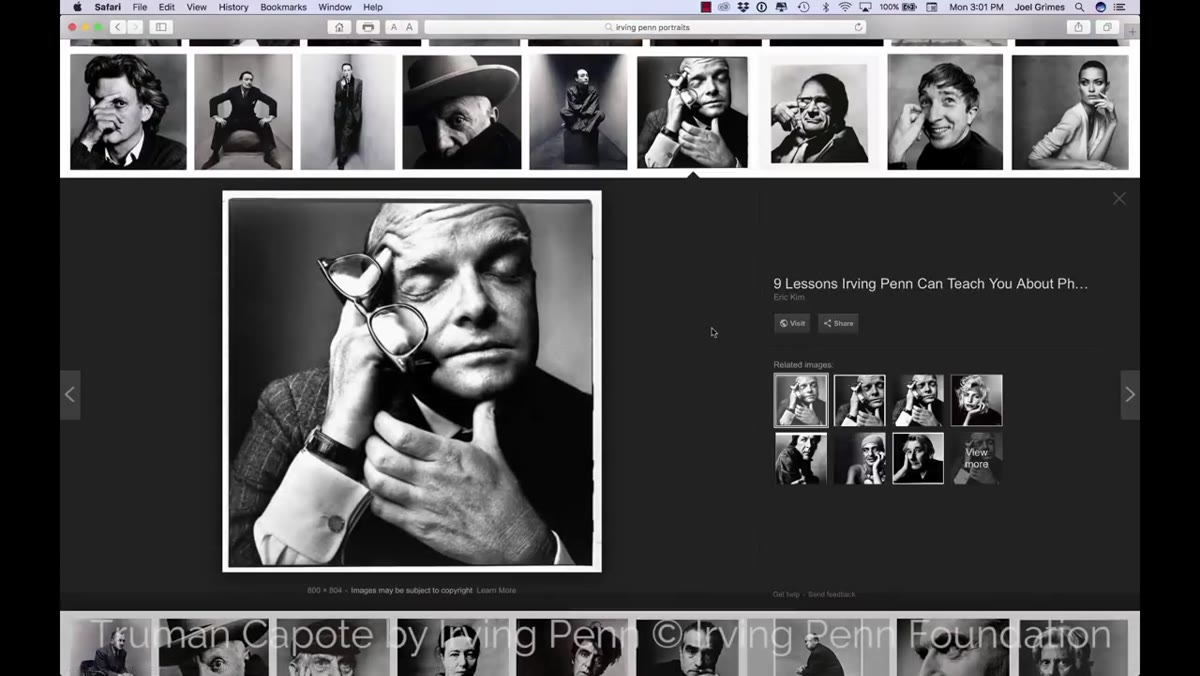Show the next image with right arrow
1200x676 pixels.
pyautogui.click(x=1130, y=395)
